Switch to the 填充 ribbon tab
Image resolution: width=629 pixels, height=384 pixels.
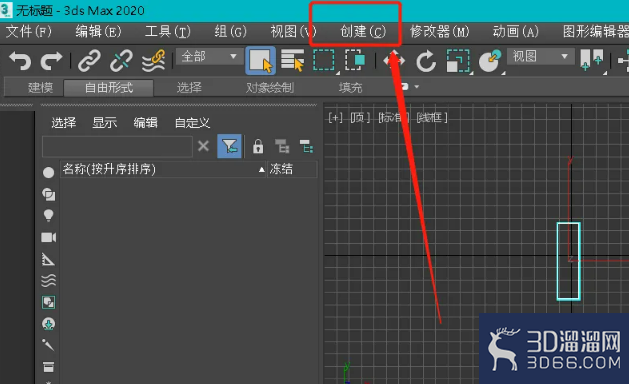(x=350, y=87)
